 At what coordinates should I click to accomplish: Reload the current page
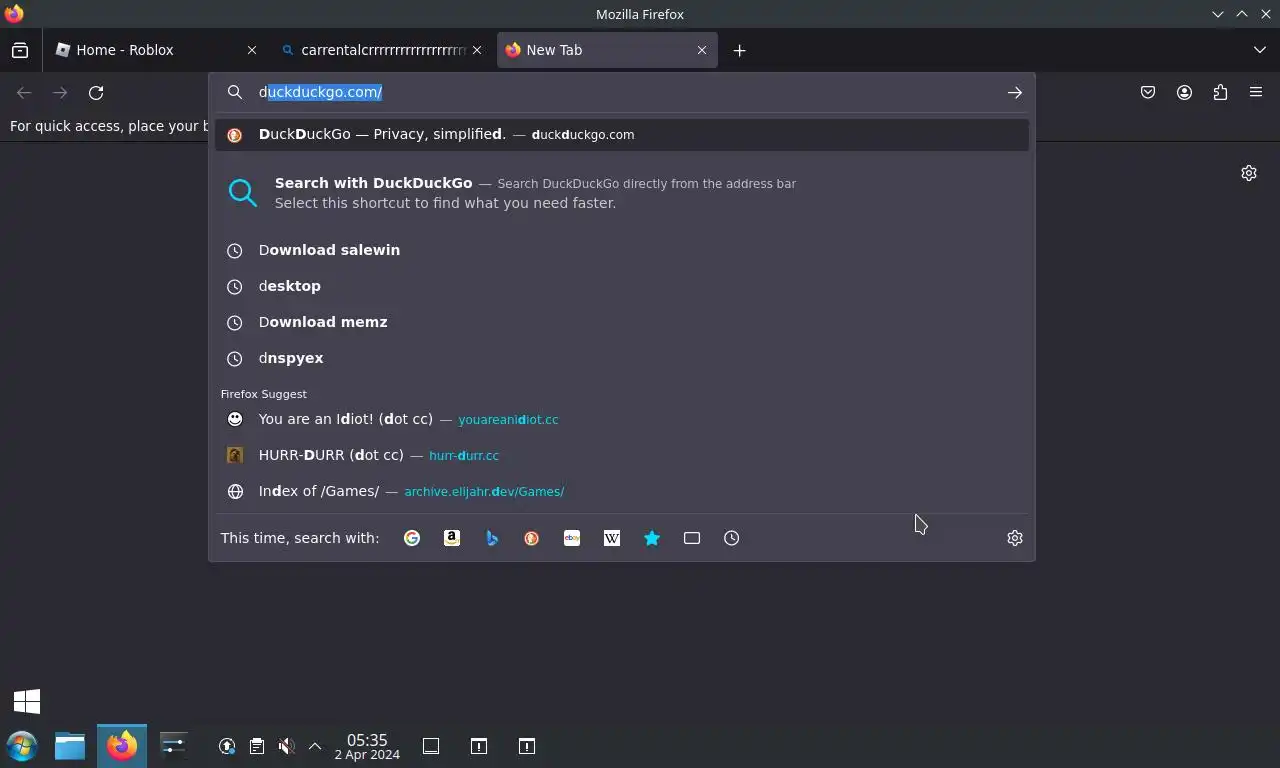pos(96,92)
